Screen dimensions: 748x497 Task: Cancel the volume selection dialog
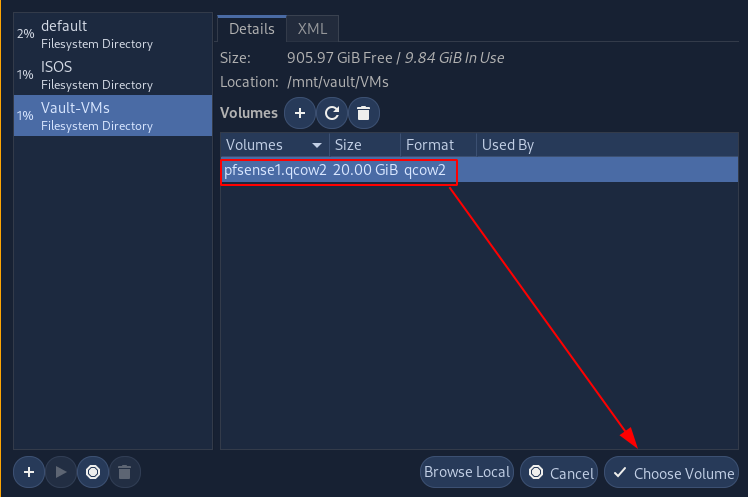point(559,472)
